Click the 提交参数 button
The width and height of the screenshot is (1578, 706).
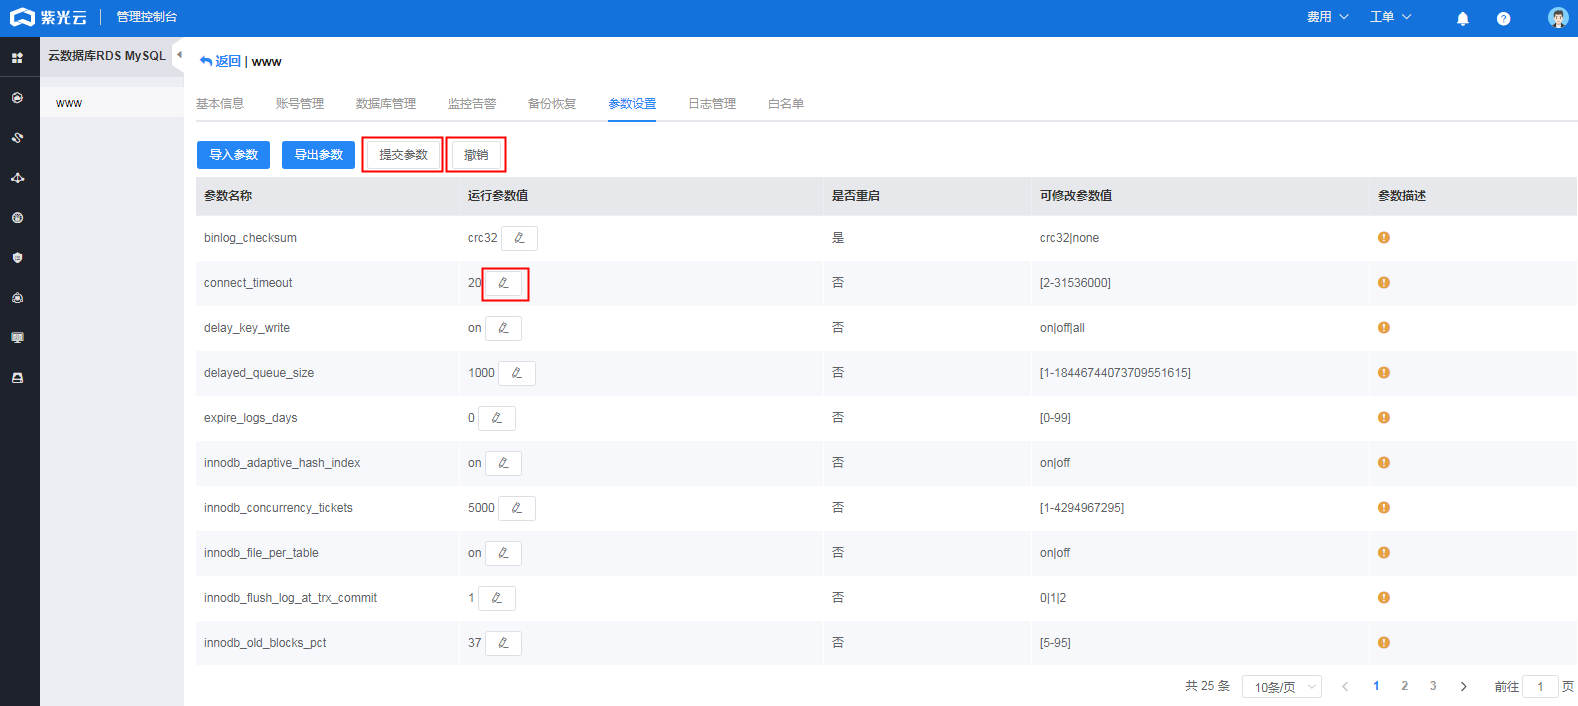(x=403, y=155)
